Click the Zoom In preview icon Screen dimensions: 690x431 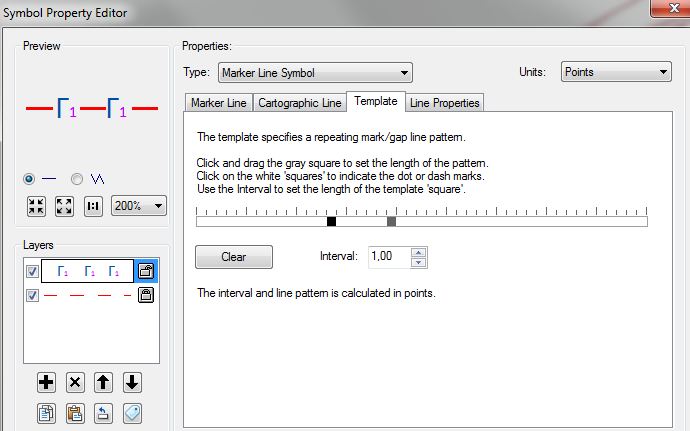point(36,206)
